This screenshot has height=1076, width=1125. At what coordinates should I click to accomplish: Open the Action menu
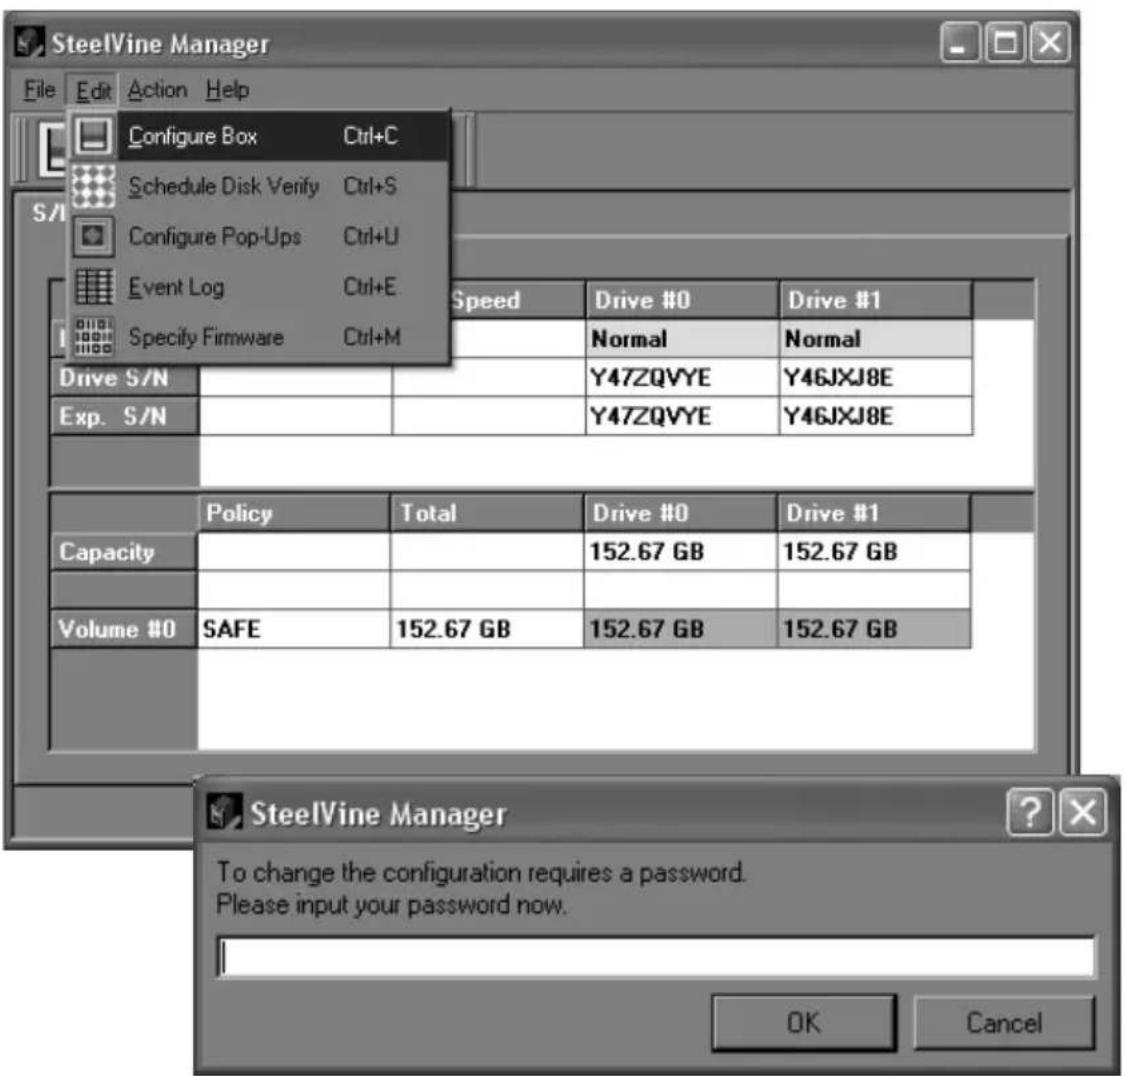click(157, 90)
